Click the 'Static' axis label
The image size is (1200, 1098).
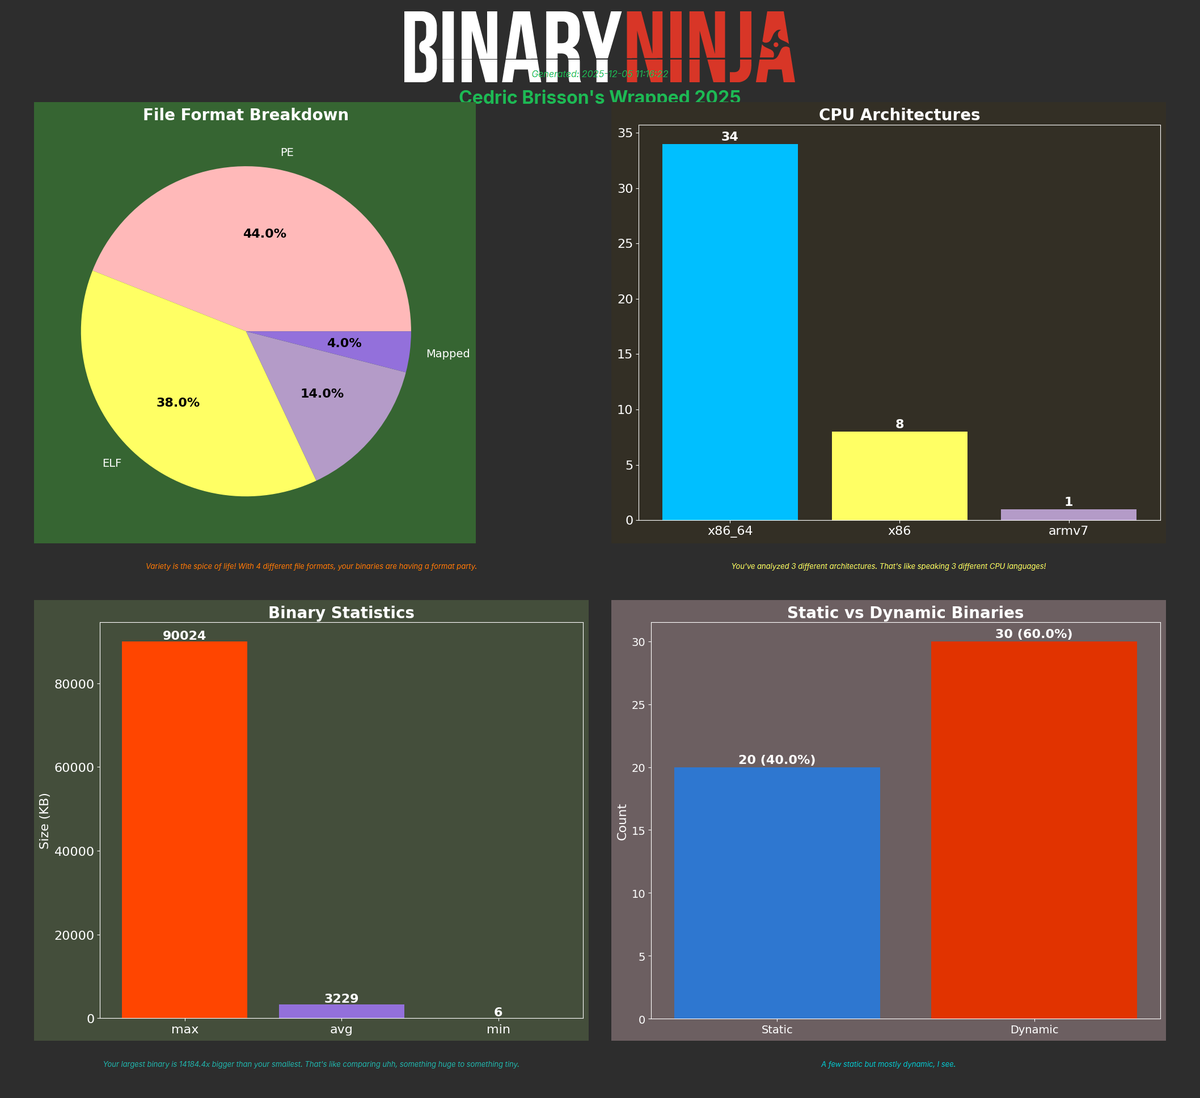point(777,1029)
